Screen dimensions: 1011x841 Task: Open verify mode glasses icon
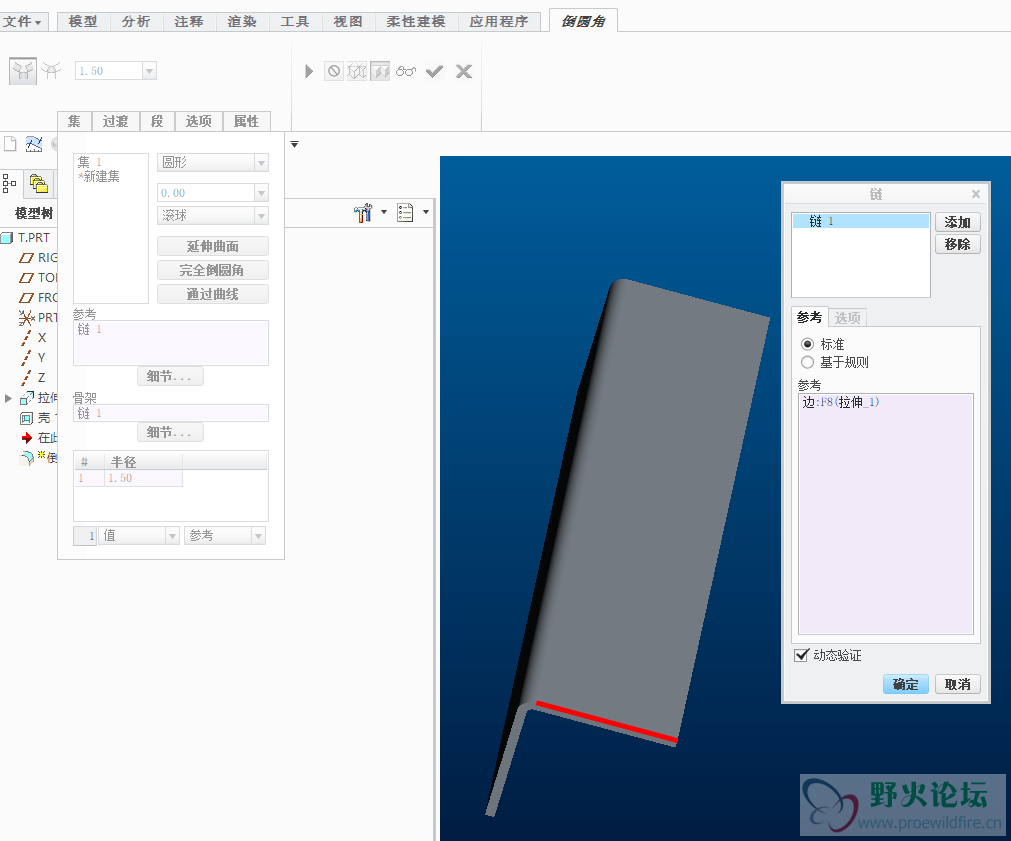(x=406, y=71)
